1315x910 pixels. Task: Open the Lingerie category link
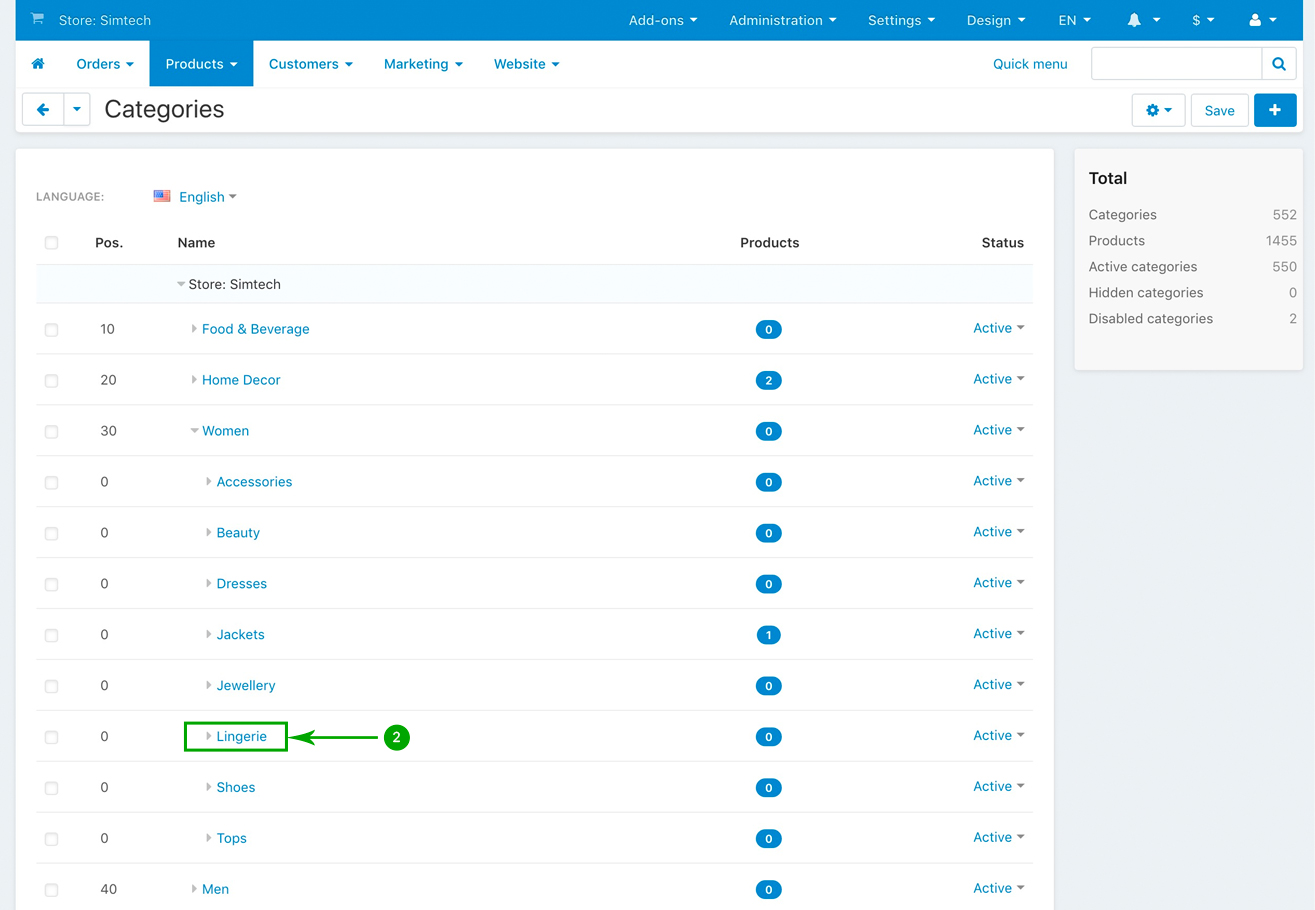pos(242,737)
